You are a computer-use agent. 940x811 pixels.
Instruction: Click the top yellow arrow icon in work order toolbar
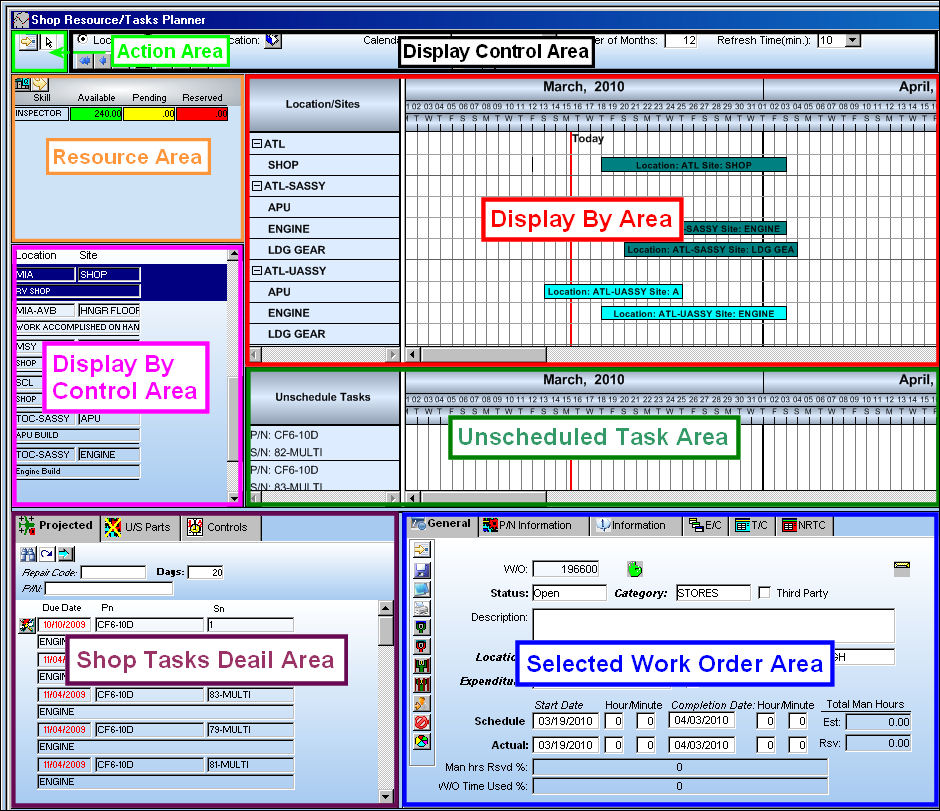(421, 550)
